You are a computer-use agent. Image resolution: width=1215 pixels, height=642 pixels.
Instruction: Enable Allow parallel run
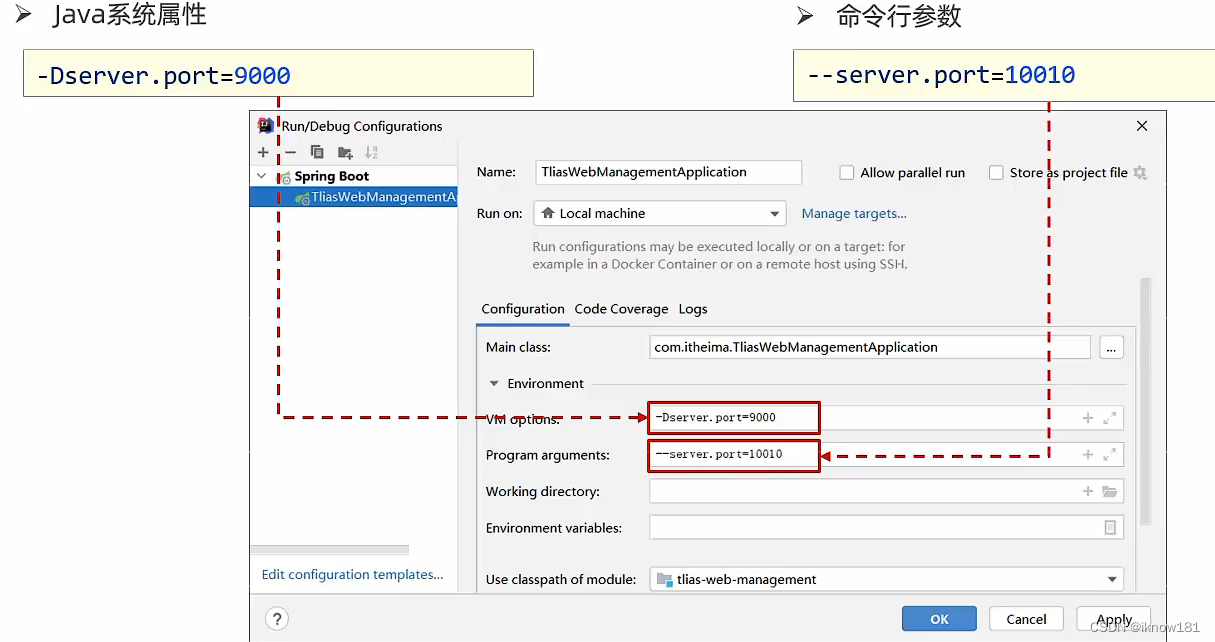(845, 172)
